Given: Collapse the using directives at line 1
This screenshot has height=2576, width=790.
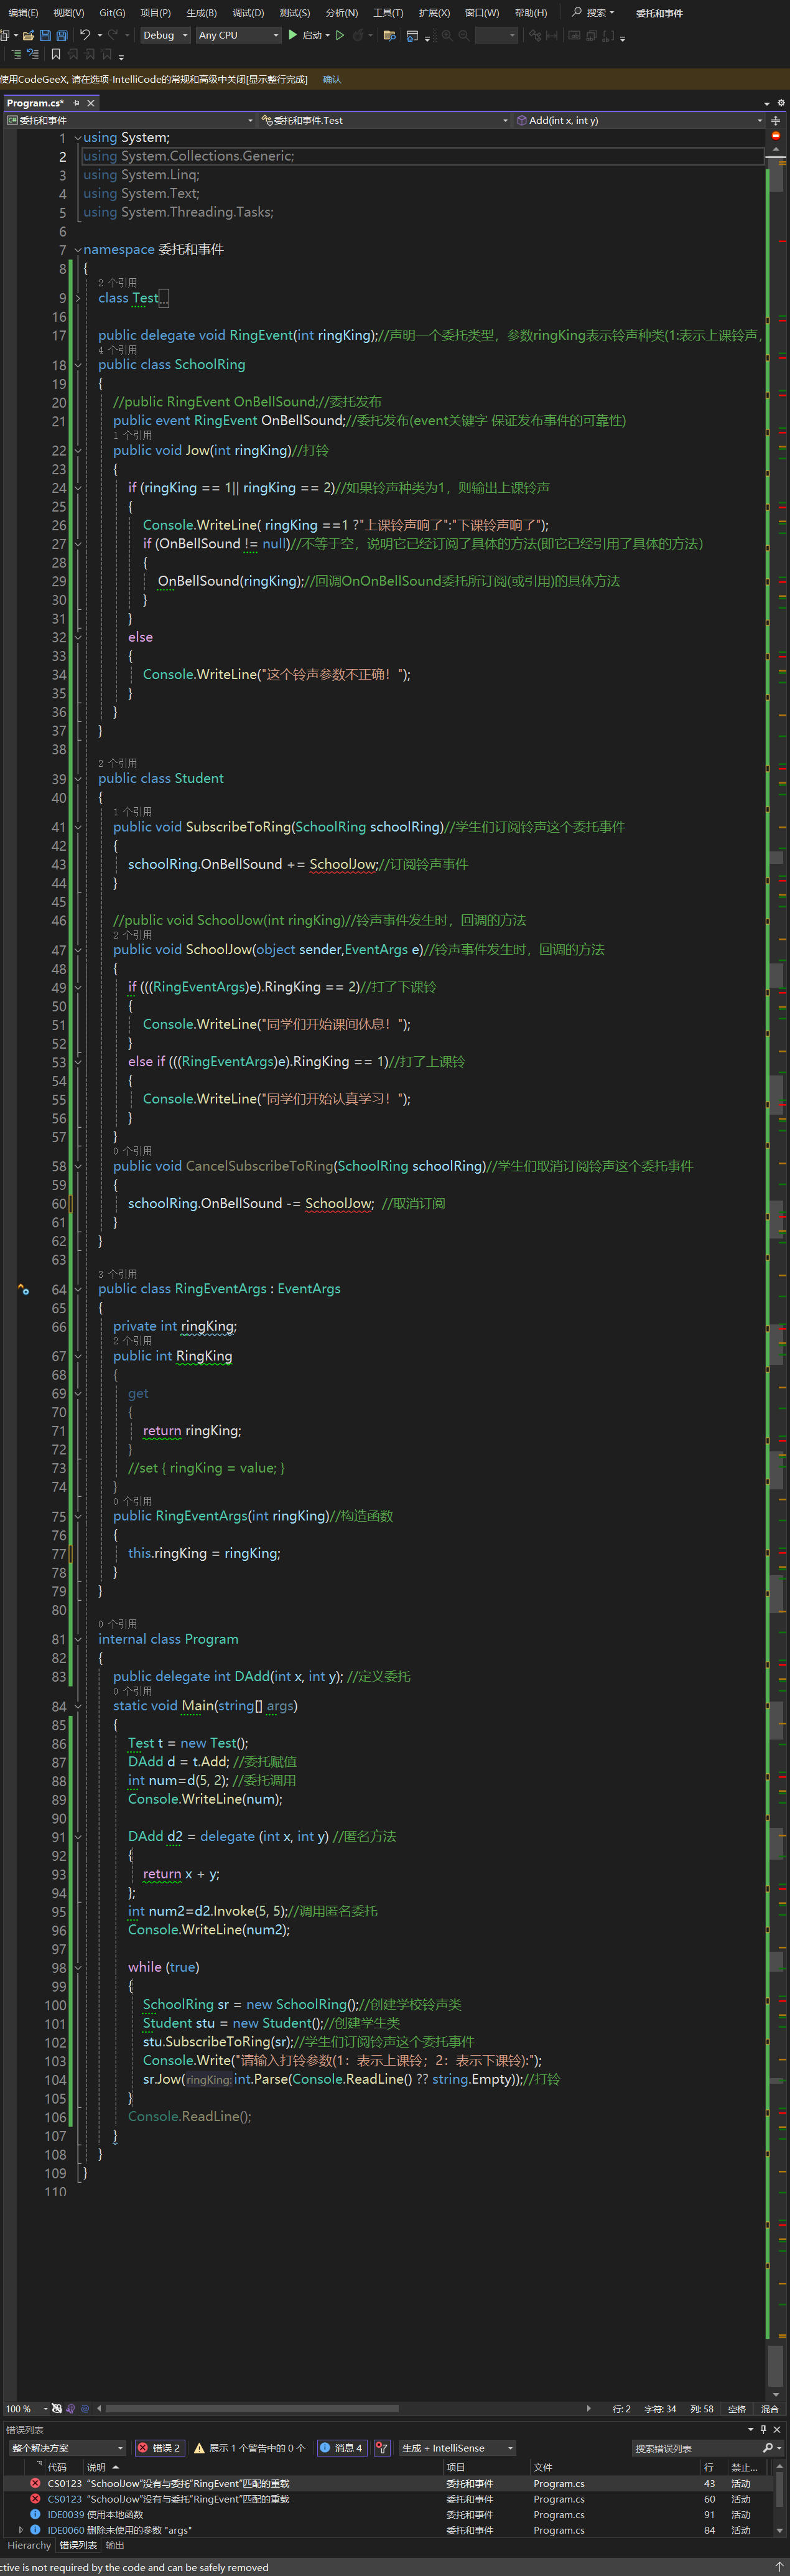Looking at the screenshot, I should [x=77, y=138].
